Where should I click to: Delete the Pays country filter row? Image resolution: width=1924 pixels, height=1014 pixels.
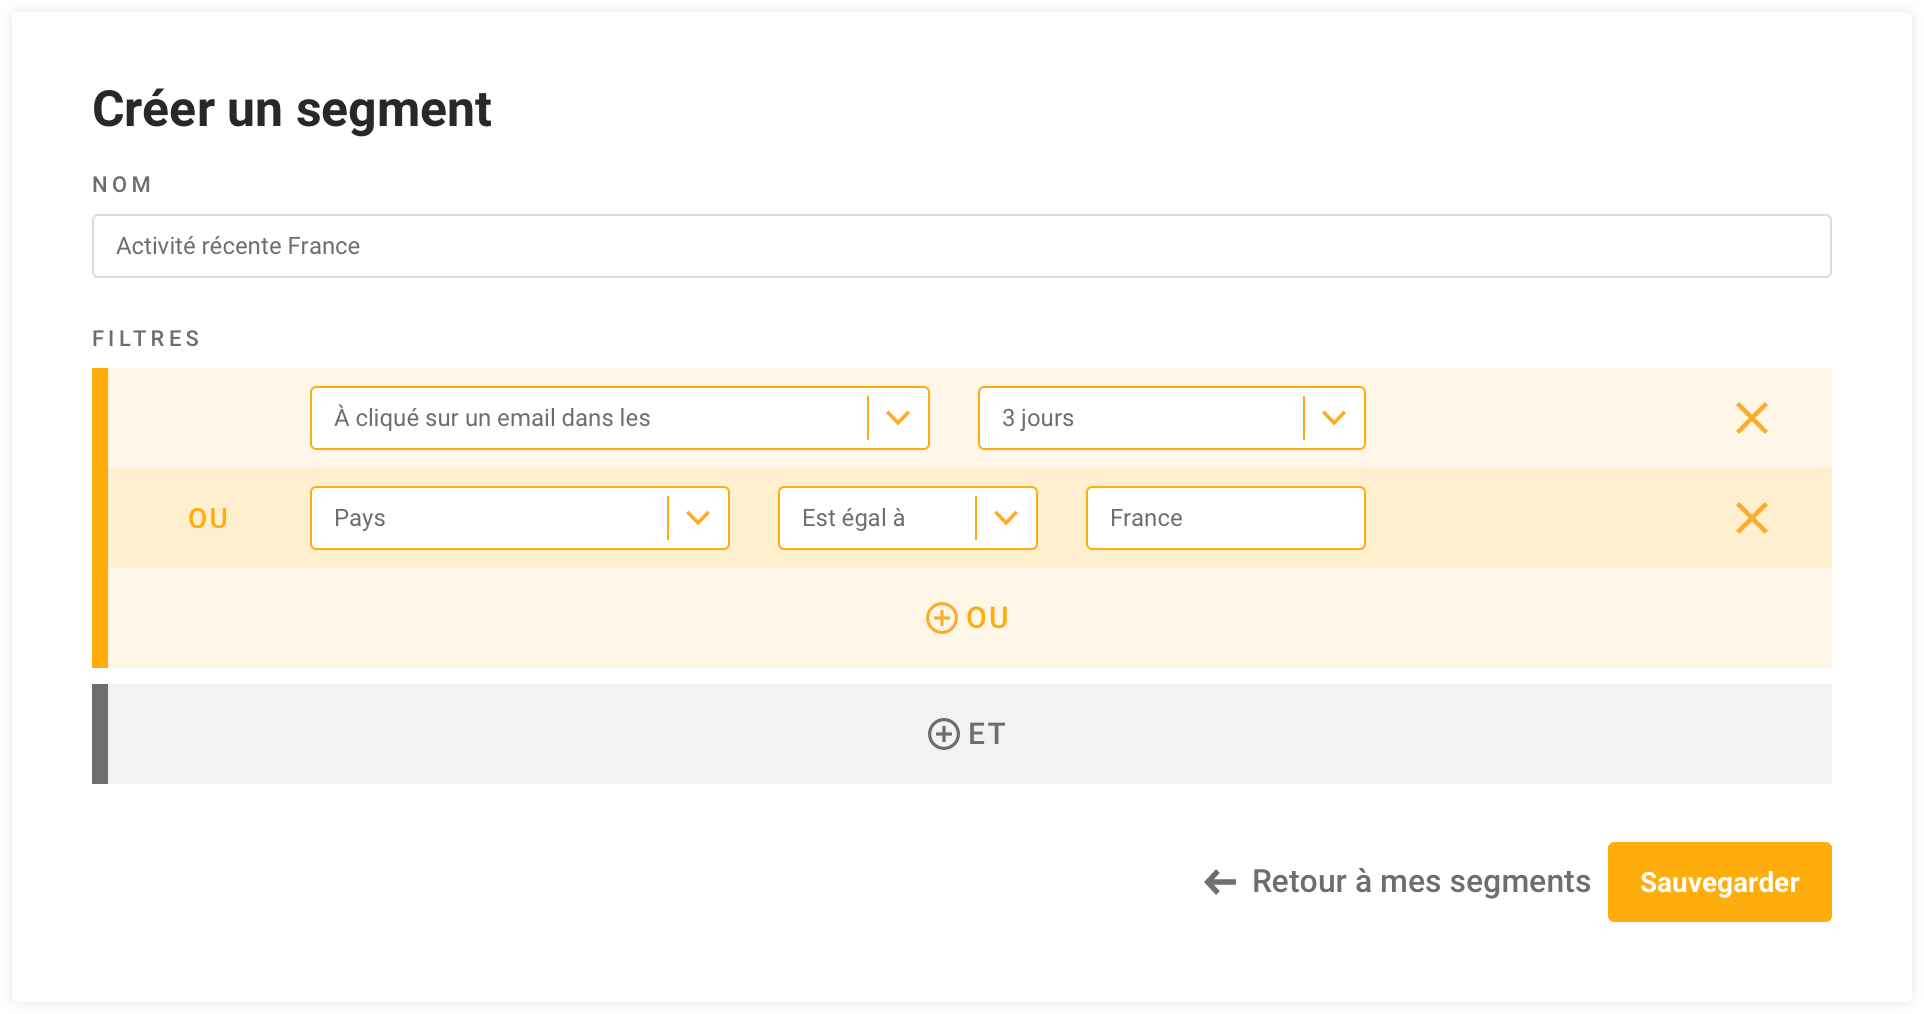[1751, 518]
